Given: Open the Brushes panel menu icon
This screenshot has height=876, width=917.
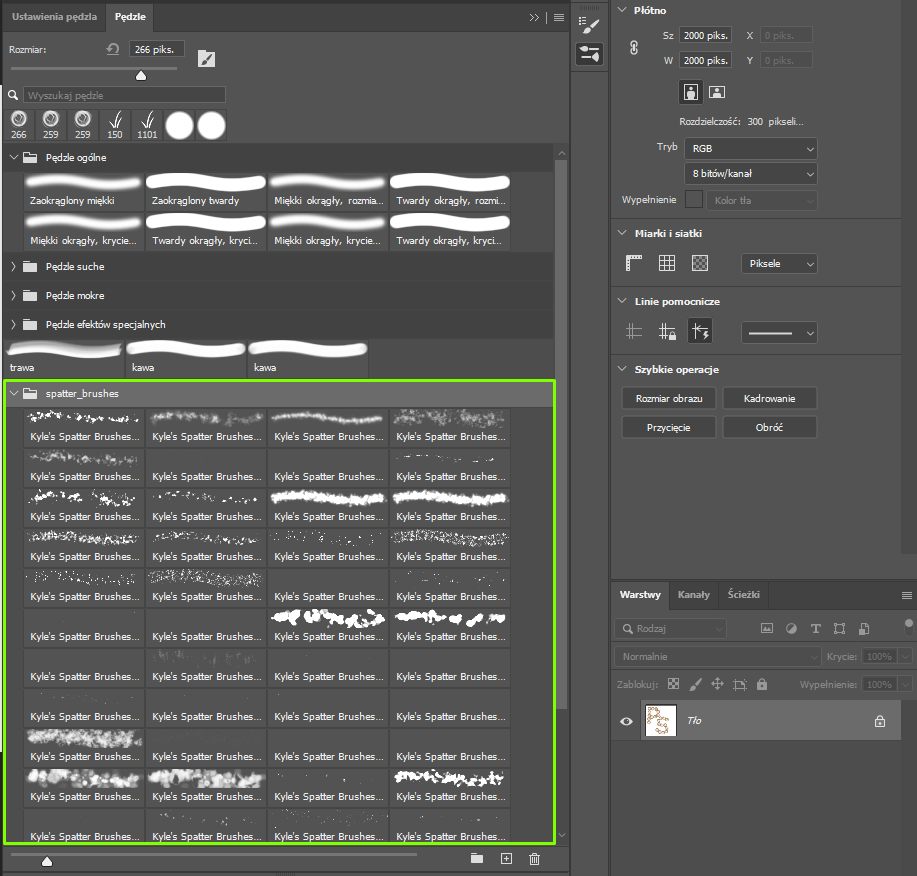Looking at the screenshot, I should pos(559,18).
